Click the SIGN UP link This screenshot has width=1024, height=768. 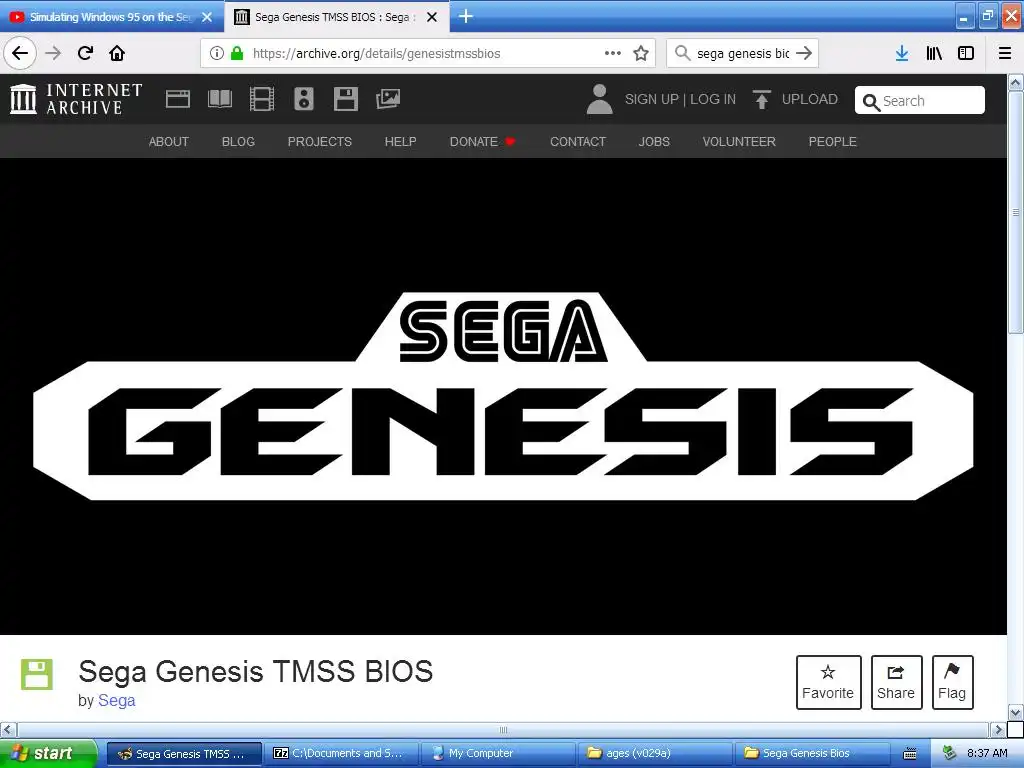tap(652, 99)
